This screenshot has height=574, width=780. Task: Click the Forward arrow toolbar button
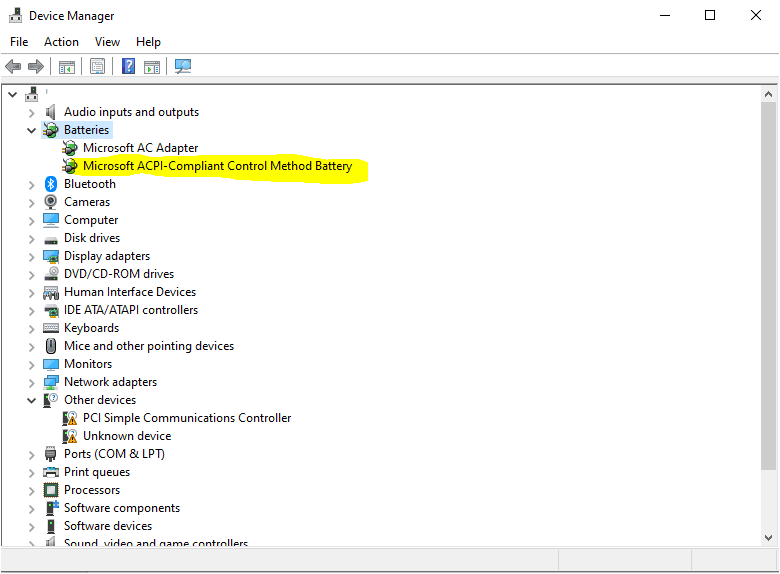coord(36,66)
